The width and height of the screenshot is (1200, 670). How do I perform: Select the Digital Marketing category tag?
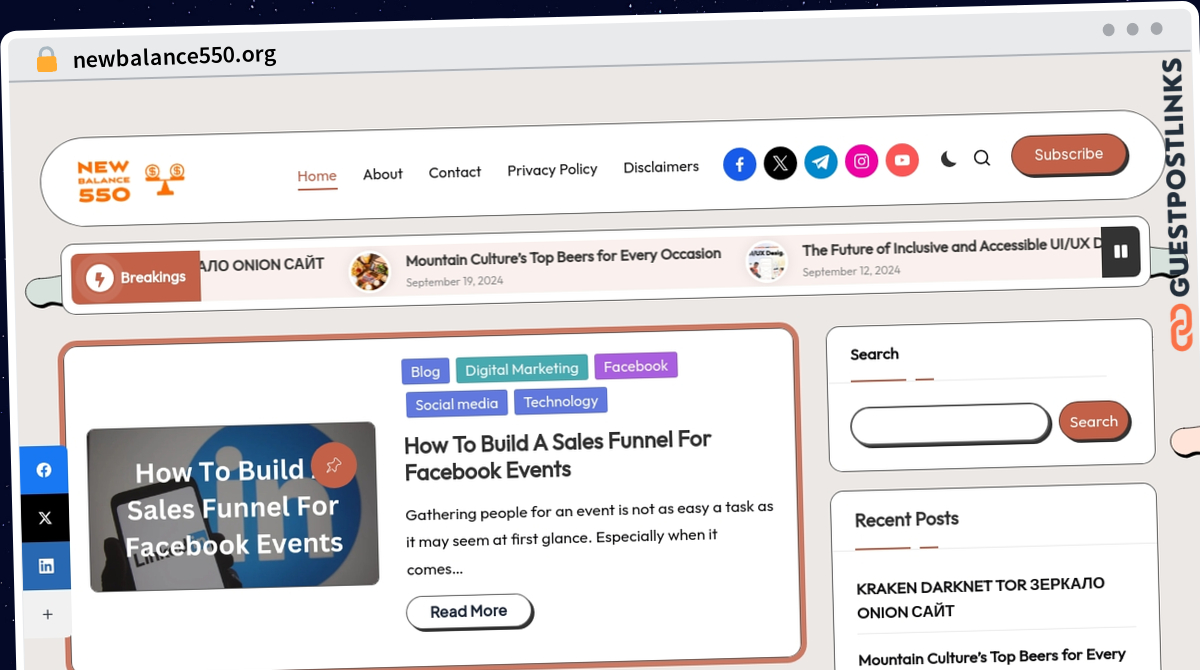click(x=522, y=369)
